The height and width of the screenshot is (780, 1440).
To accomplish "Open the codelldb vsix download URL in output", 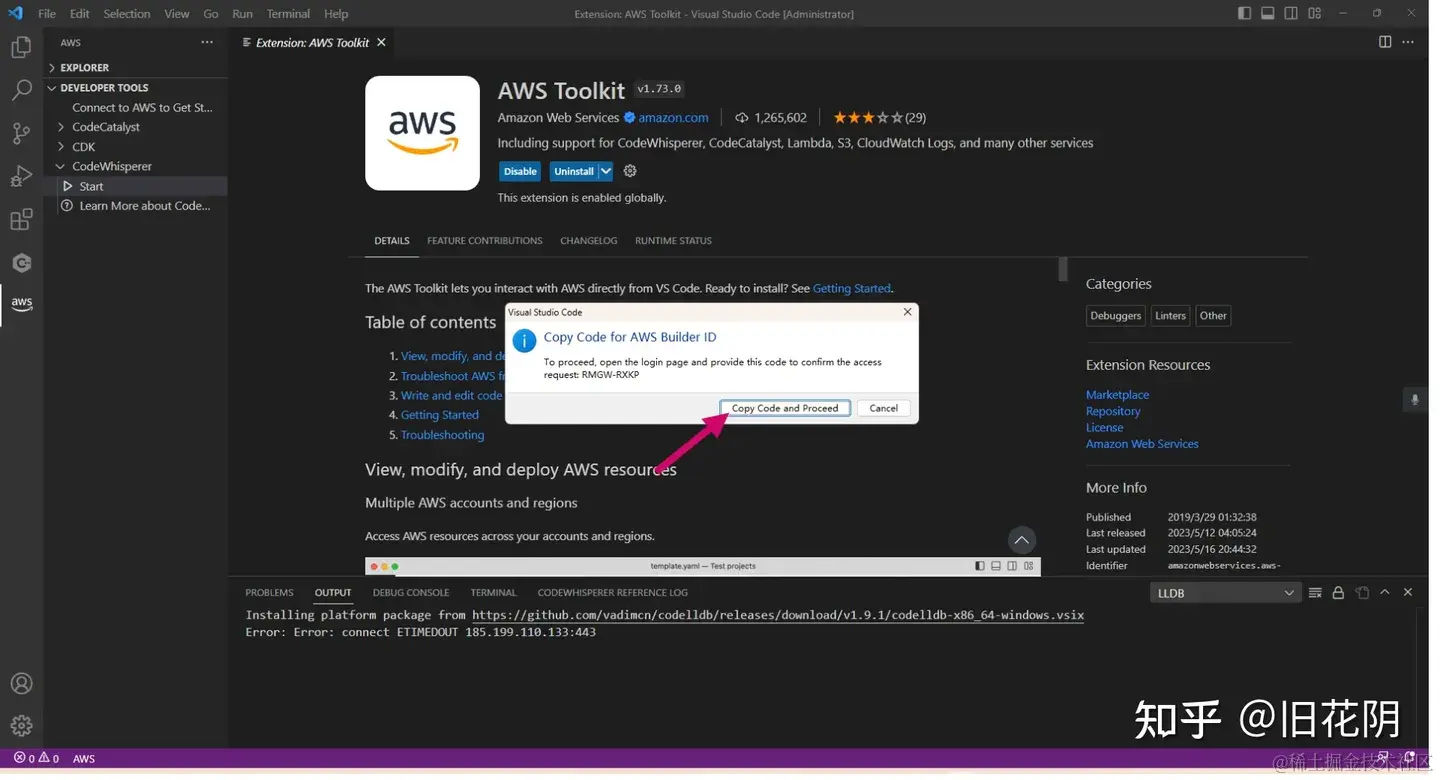I will click(778, 615).
